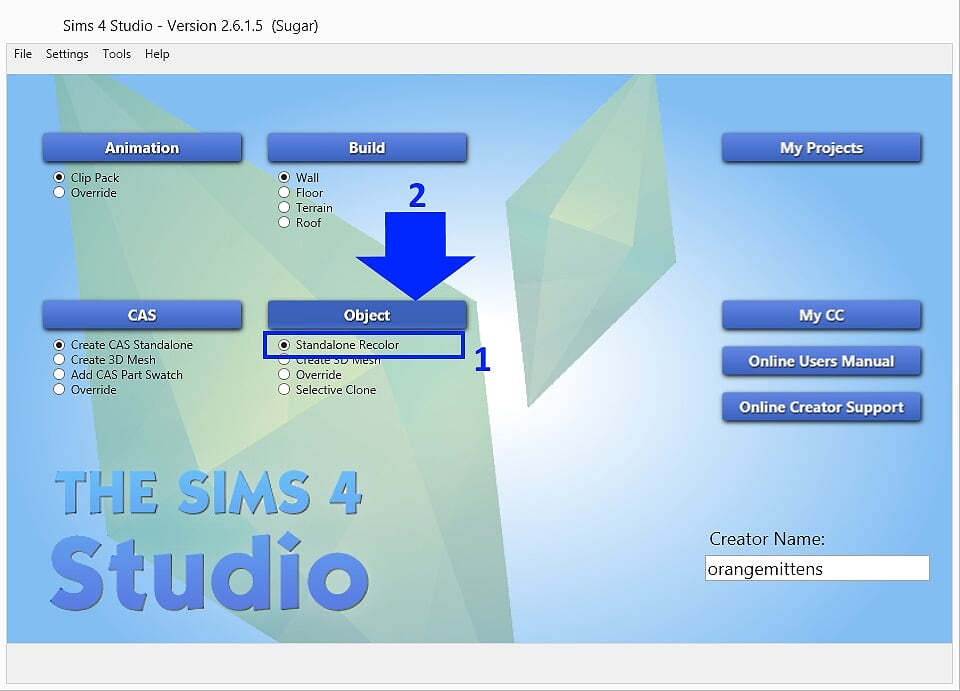Open My Projects
This screenshot has height=691, width=960.
pos(822,148)
